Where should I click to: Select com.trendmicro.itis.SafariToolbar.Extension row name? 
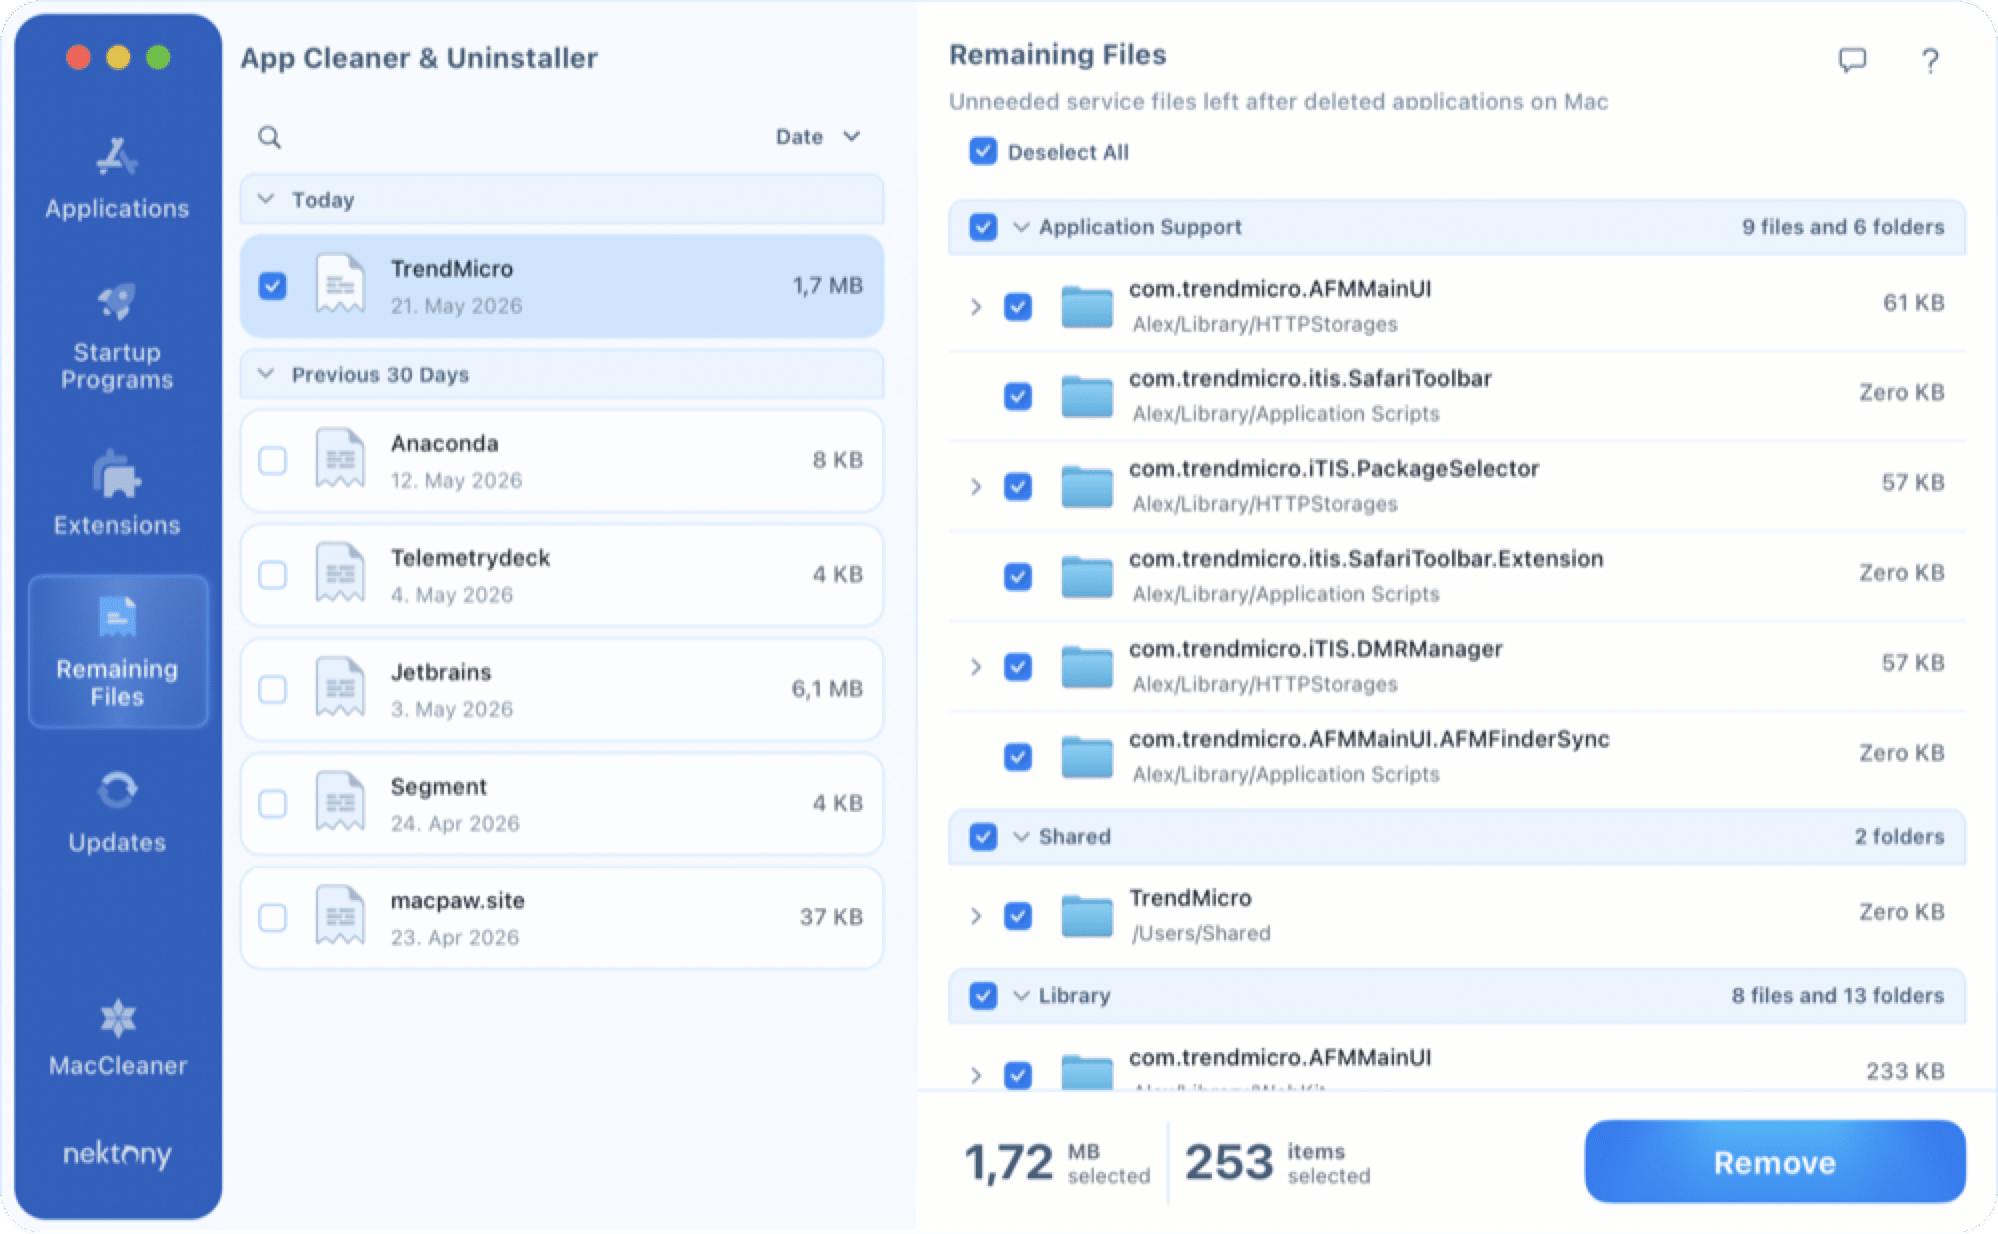1366,559
